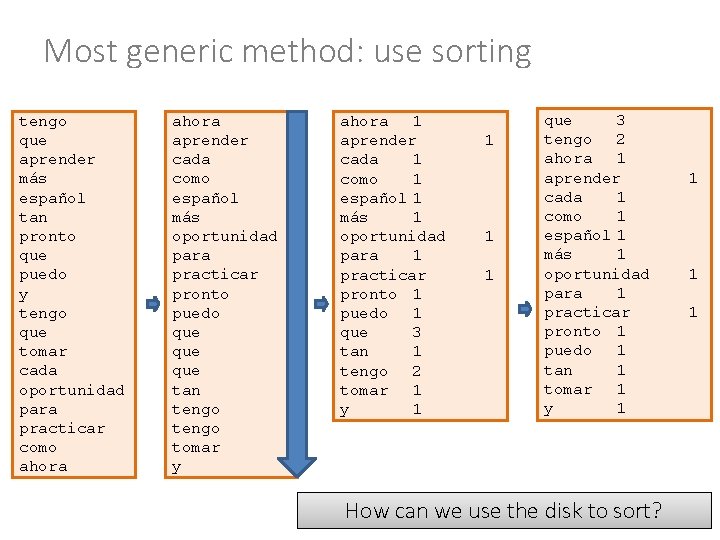Click 'que 3' in the count list
The image size is (720, 540).
click(x=380, y=333)
